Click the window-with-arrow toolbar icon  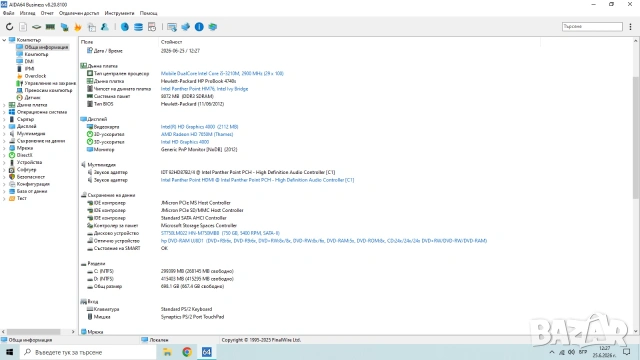point(172,27)
